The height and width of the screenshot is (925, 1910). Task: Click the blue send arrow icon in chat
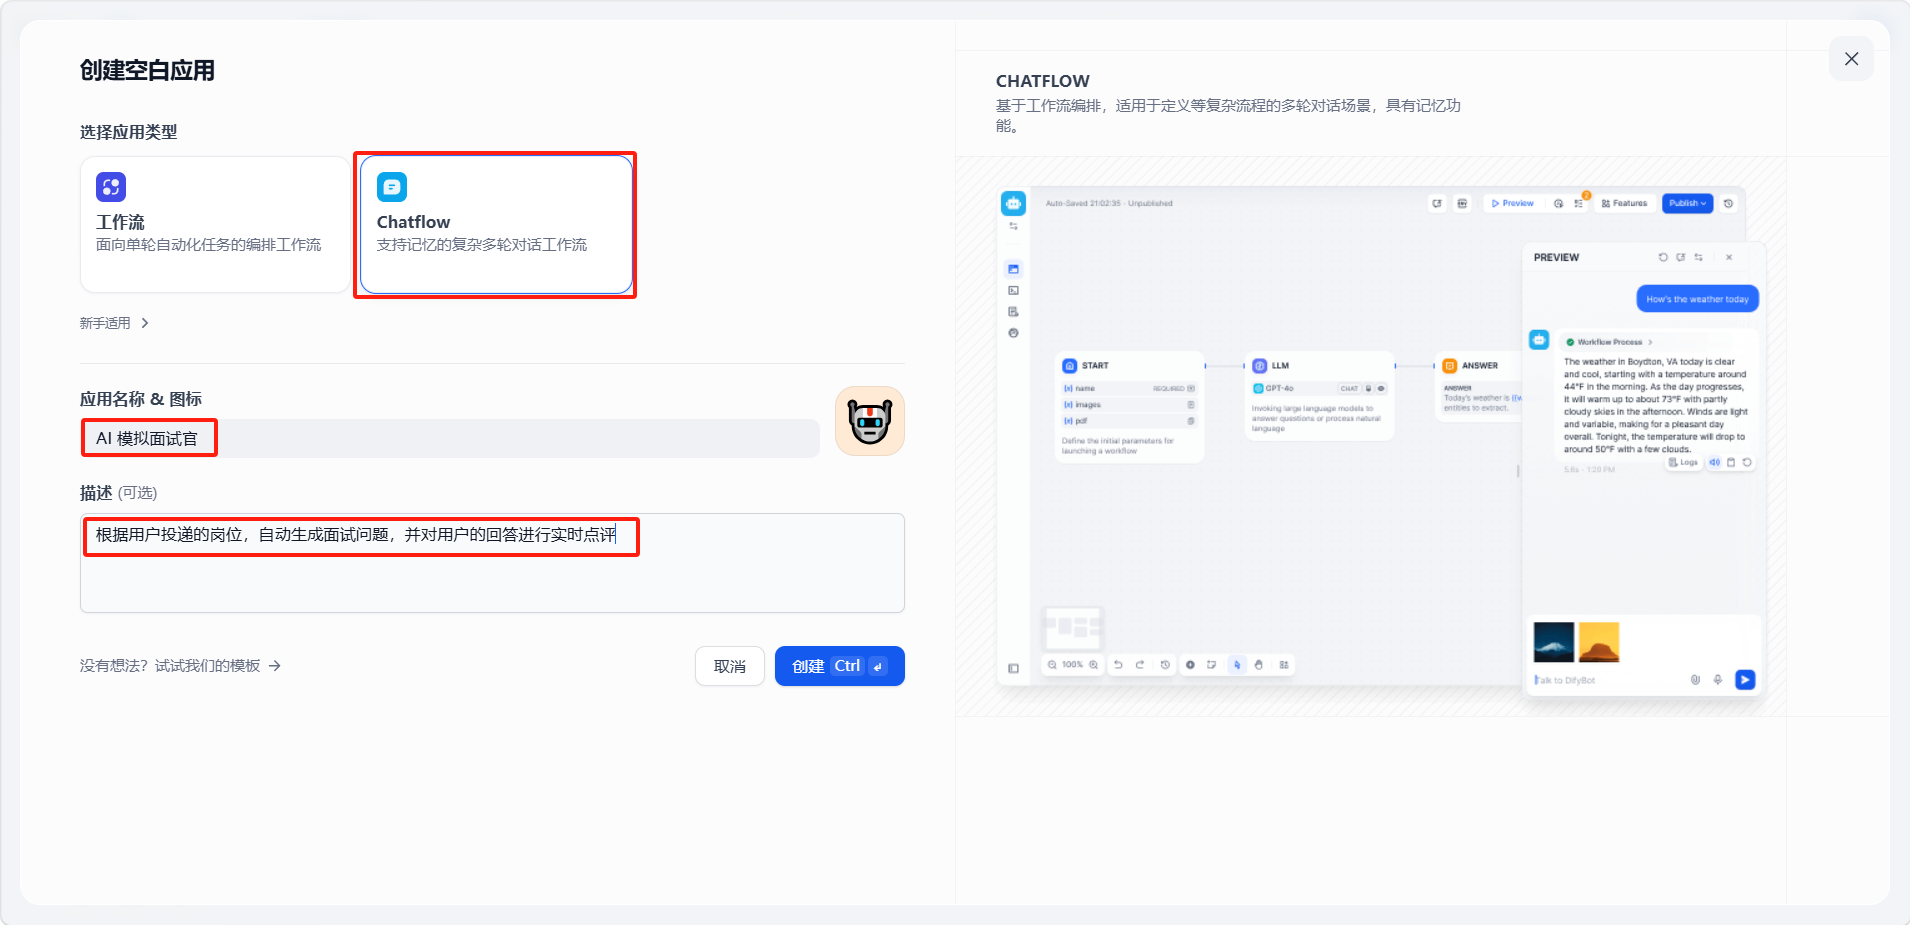[1745, 680]
